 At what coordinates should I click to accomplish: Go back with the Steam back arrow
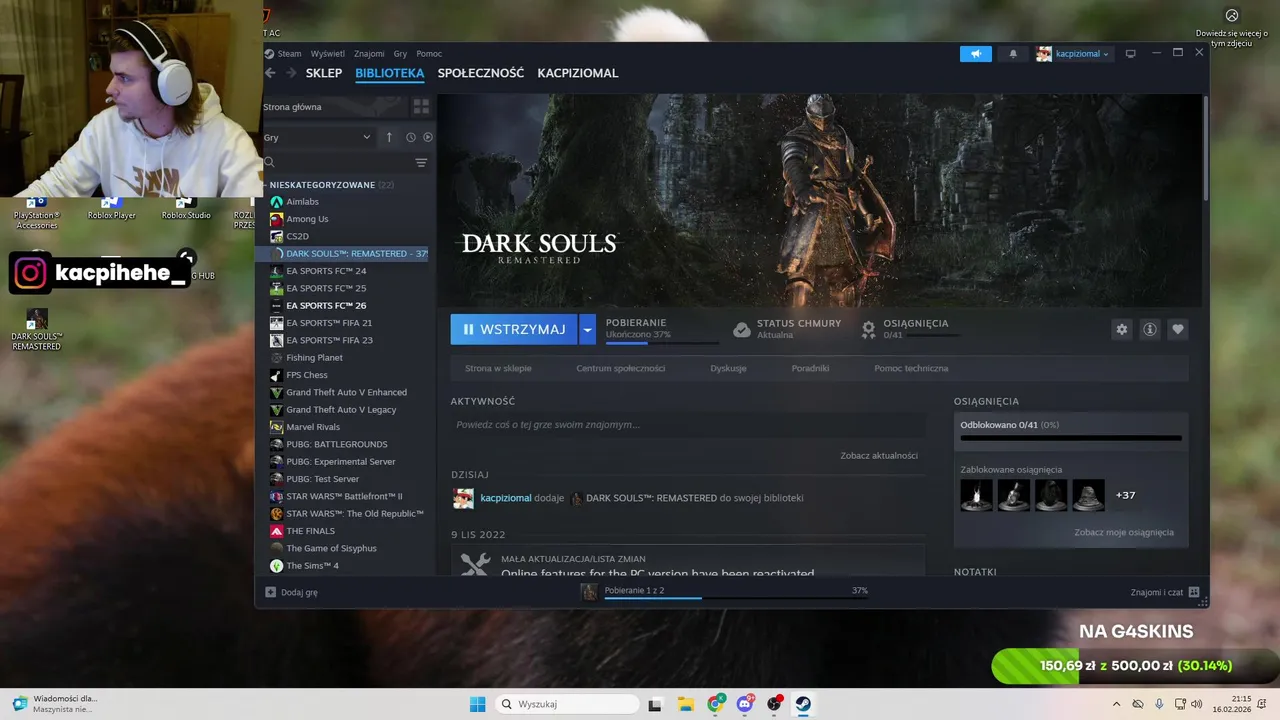[x=270, y=73]
